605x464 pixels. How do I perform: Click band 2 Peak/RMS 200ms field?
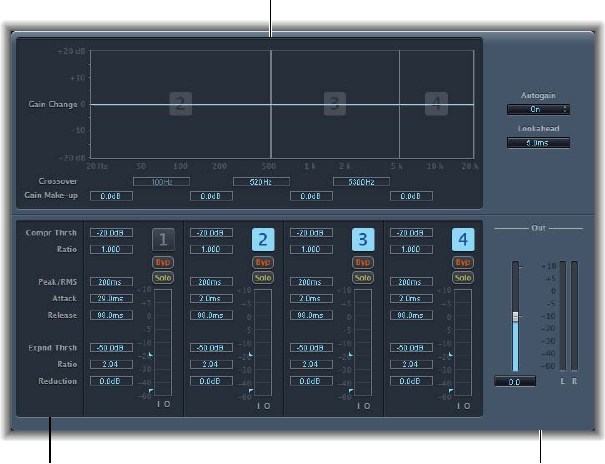coord(211,282)
